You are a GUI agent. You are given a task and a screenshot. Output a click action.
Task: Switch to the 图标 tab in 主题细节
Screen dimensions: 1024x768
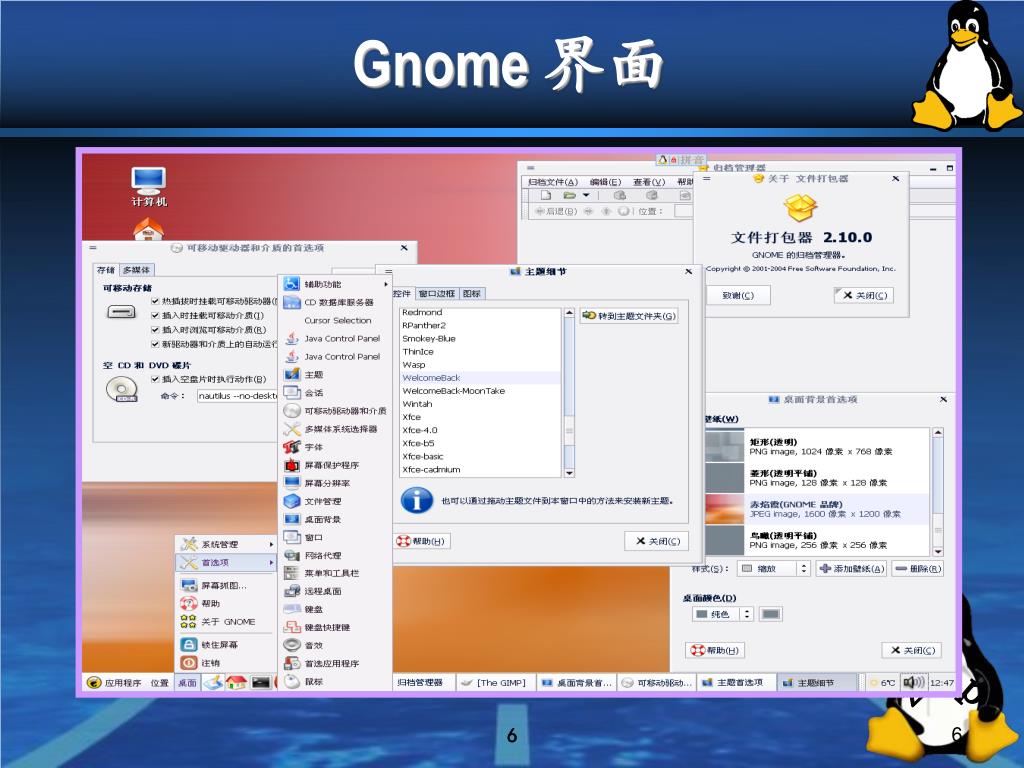tap(472, 294)
